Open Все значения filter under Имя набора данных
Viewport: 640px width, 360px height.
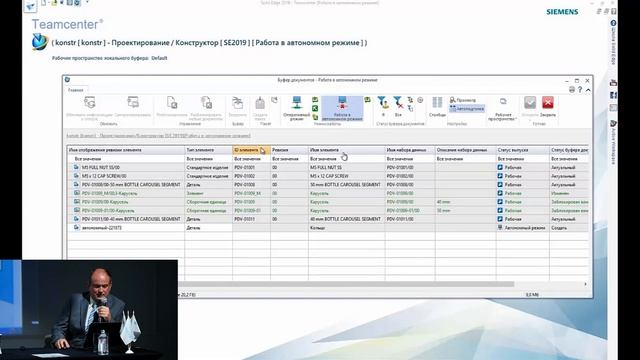tap(410, 159)
